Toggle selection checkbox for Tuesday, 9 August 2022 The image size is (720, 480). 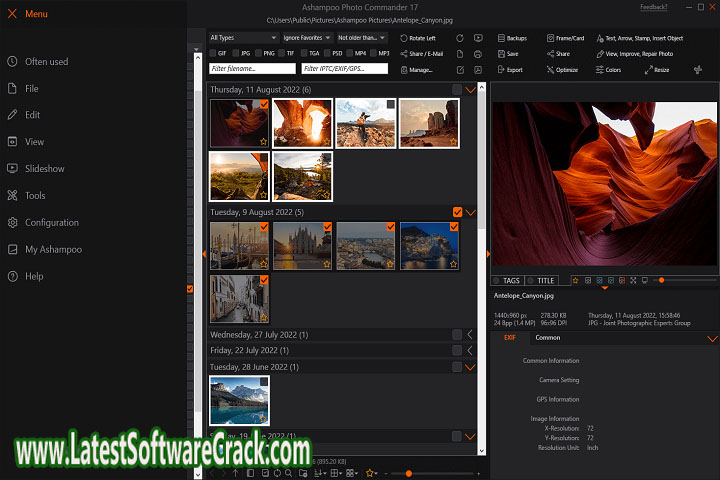coord(457,212)
